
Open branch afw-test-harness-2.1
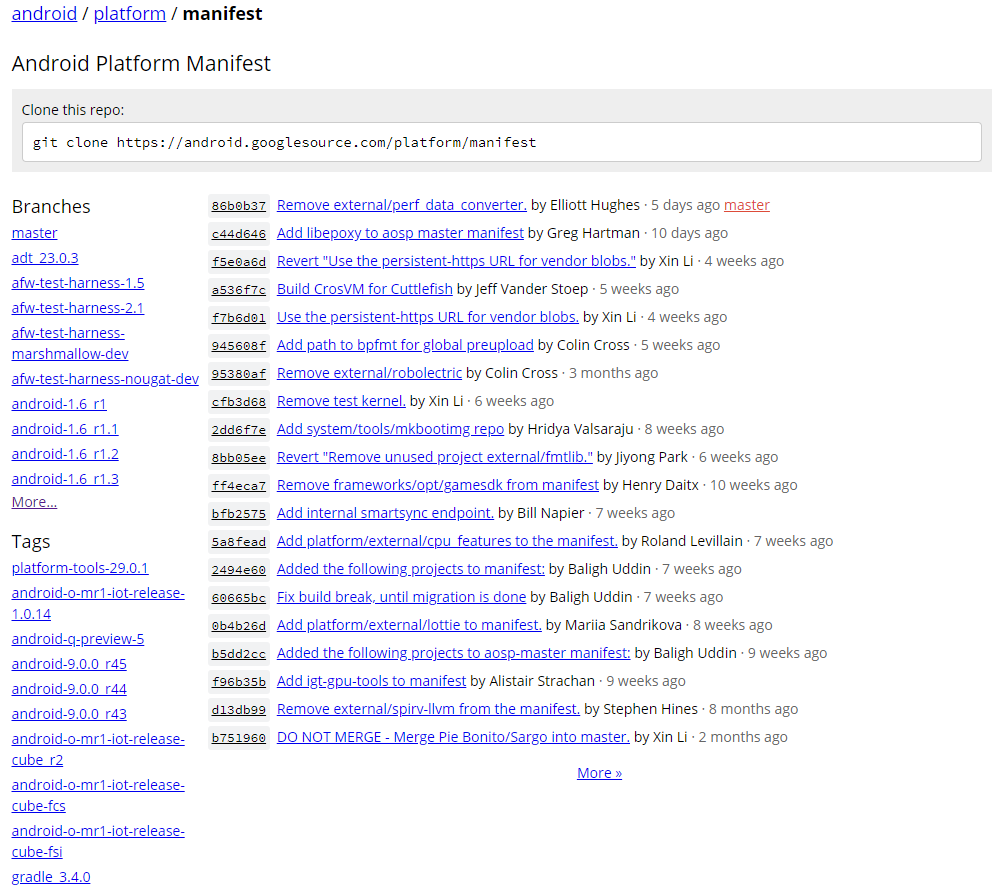(78, 308)
